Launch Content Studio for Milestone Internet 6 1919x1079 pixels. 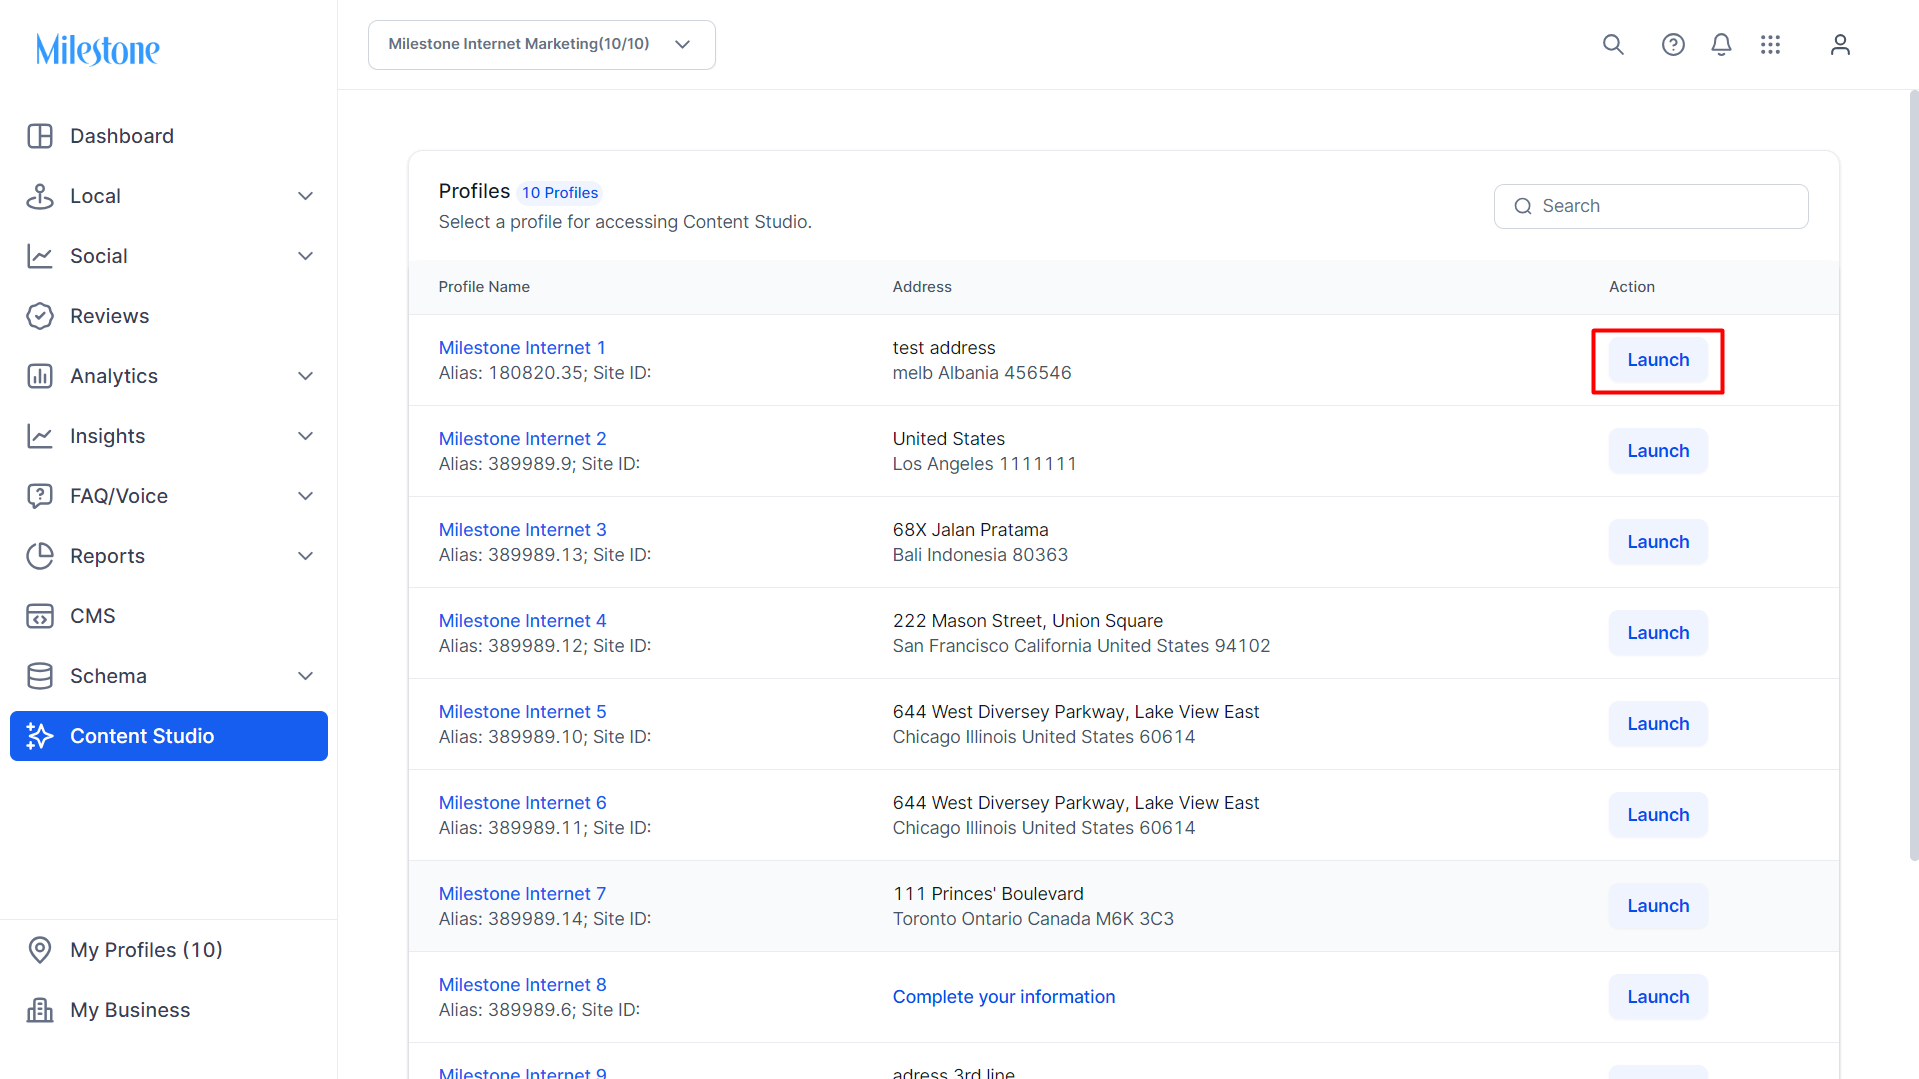[x=1658, y=815]
